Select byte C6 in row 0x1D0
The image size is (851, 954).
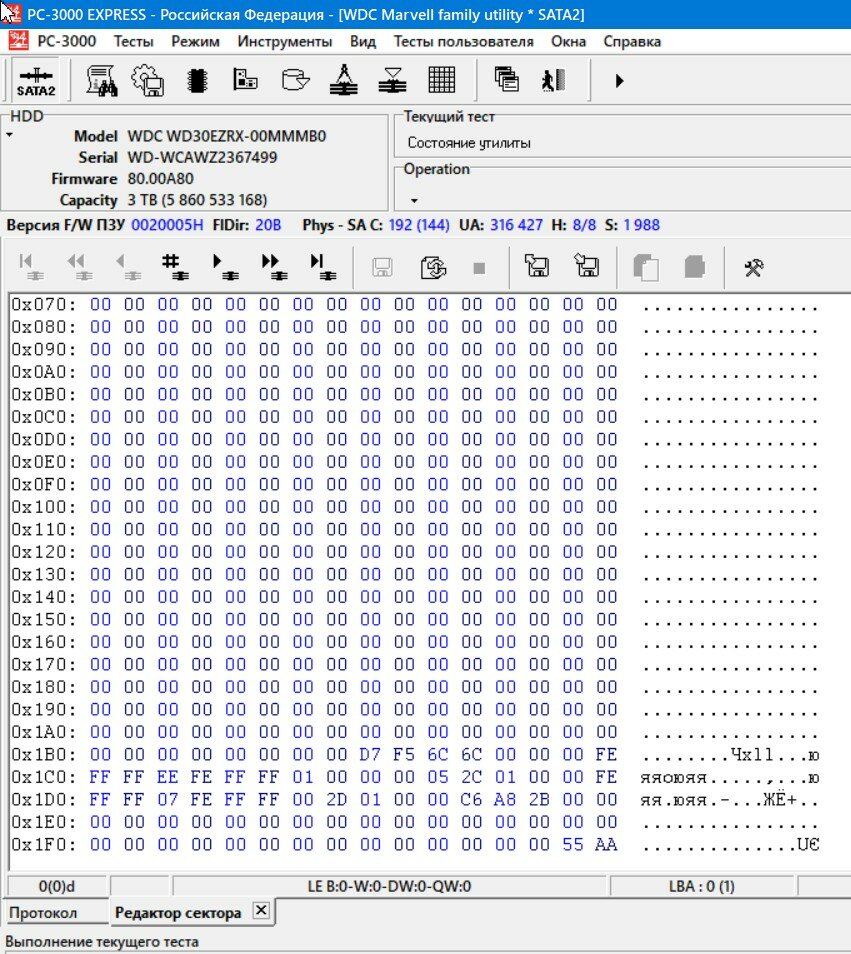(x=471, y=799)
